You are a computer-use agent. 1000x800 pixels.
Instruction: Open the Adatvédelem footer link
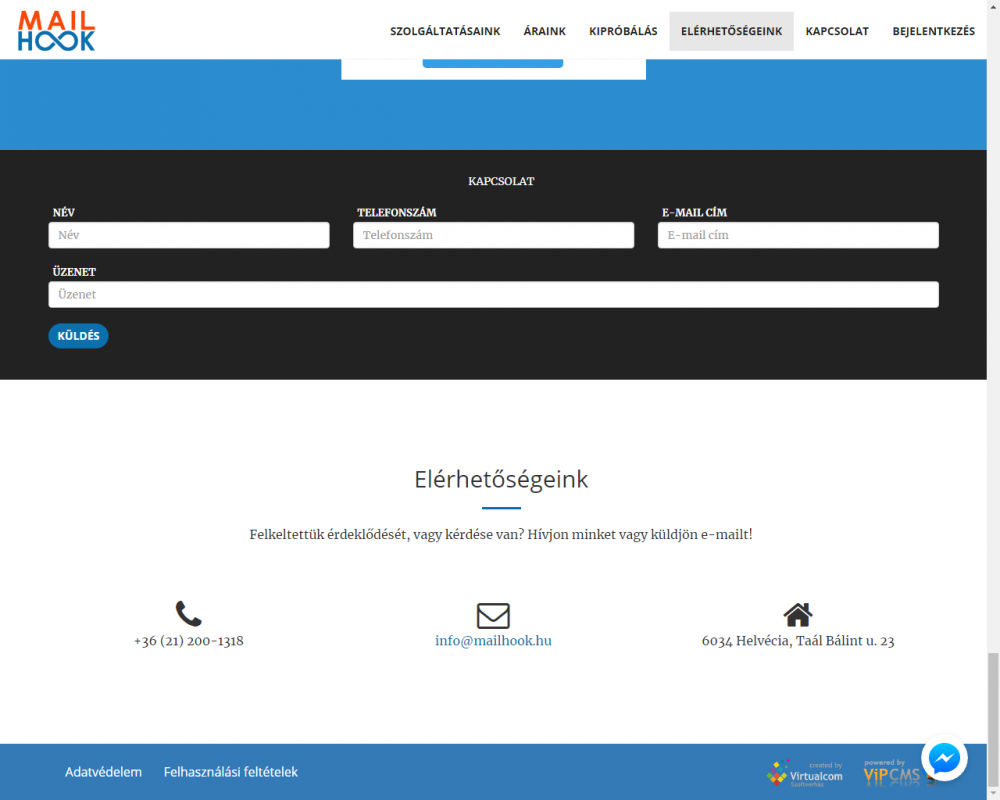point(103,772)
